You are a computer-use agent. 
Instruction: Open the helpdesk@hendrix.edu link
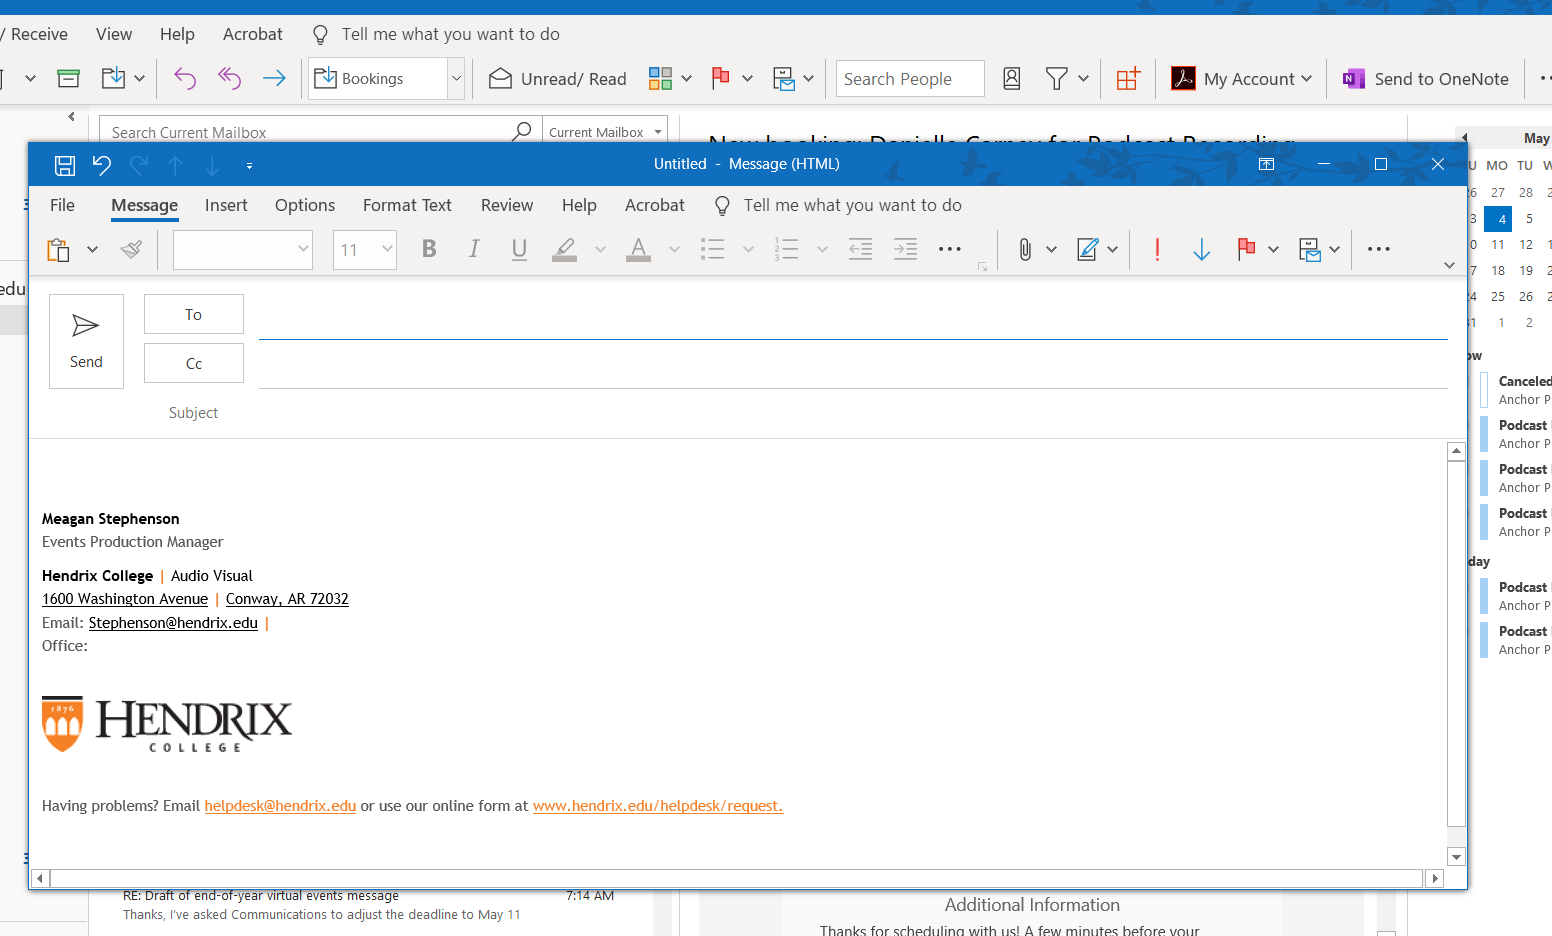pos(280,806)
